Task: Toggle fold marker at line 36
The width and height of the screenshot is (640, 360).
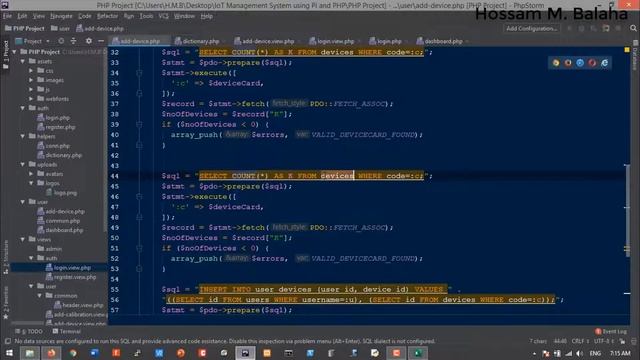Action: tap(139, 93)
